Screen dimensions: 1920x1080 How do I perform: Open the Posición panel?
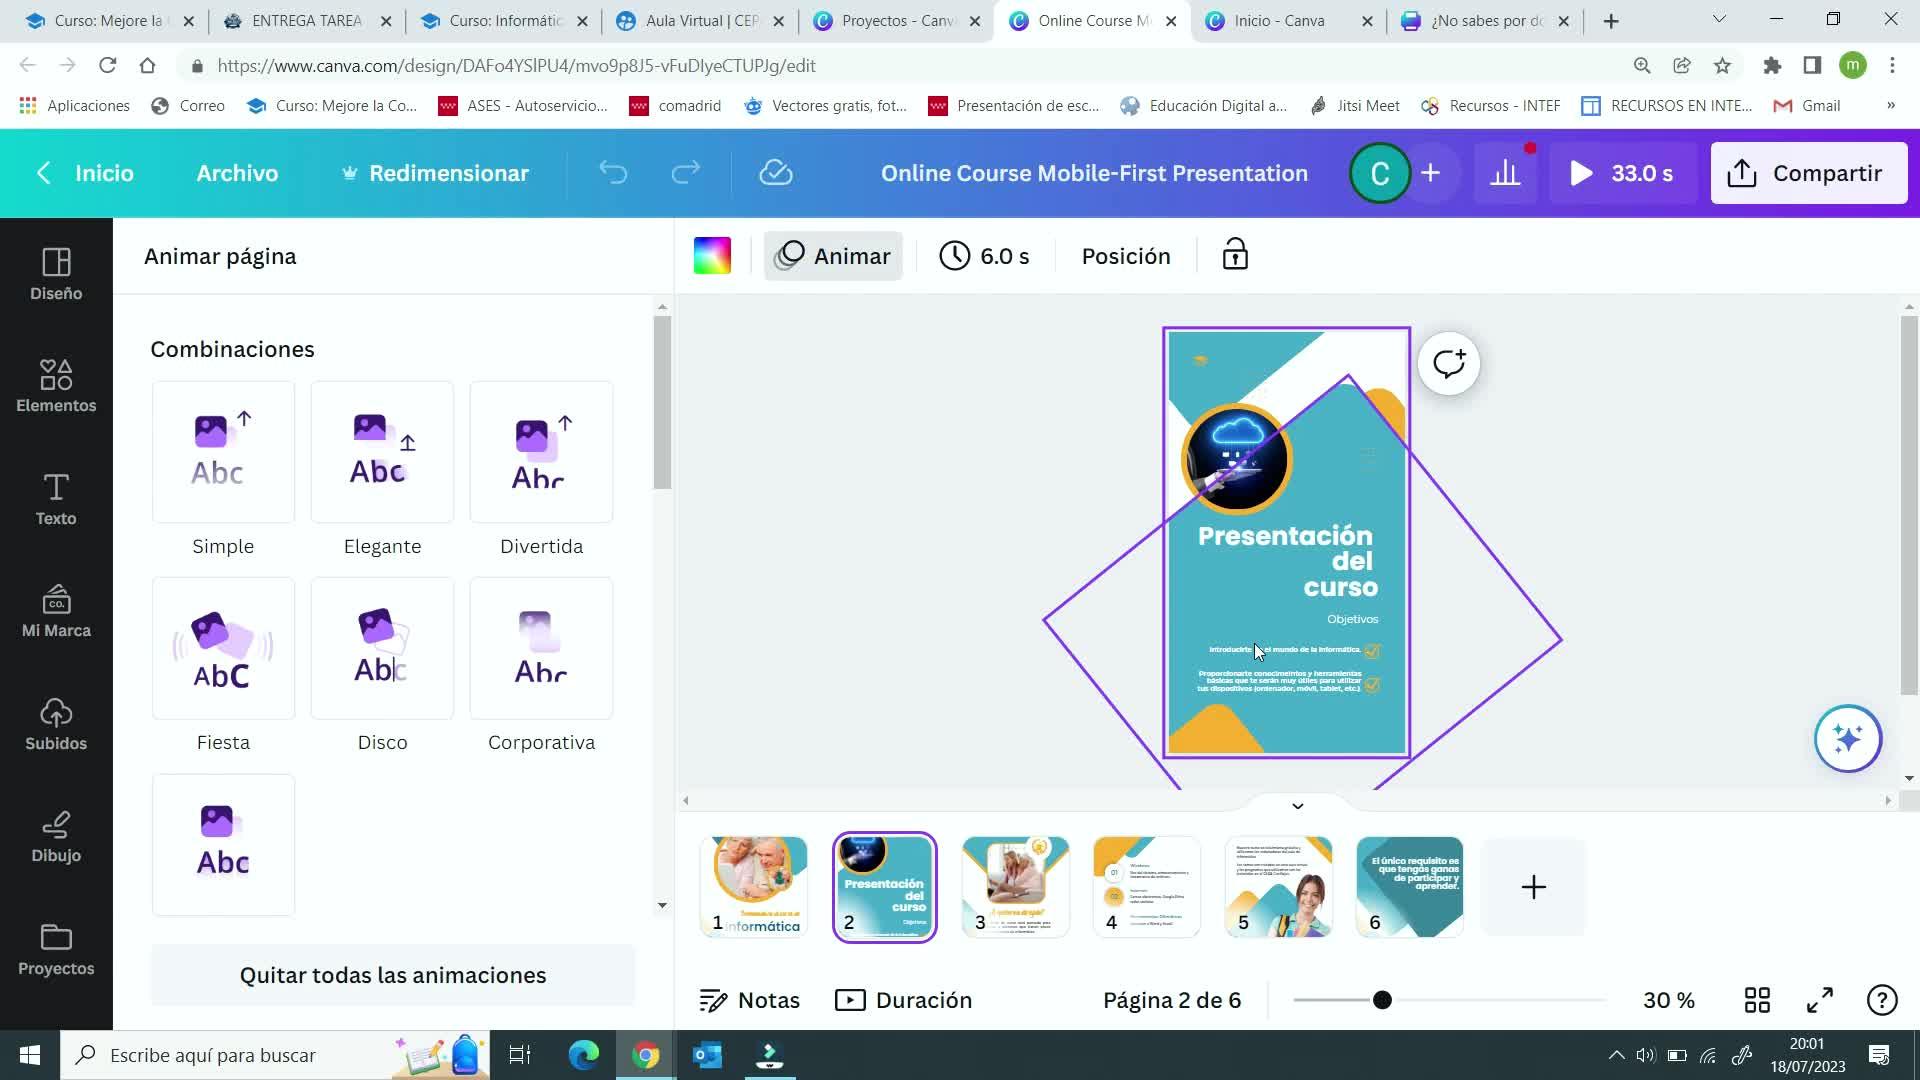pyautogui.click(x=1125, y=256)
